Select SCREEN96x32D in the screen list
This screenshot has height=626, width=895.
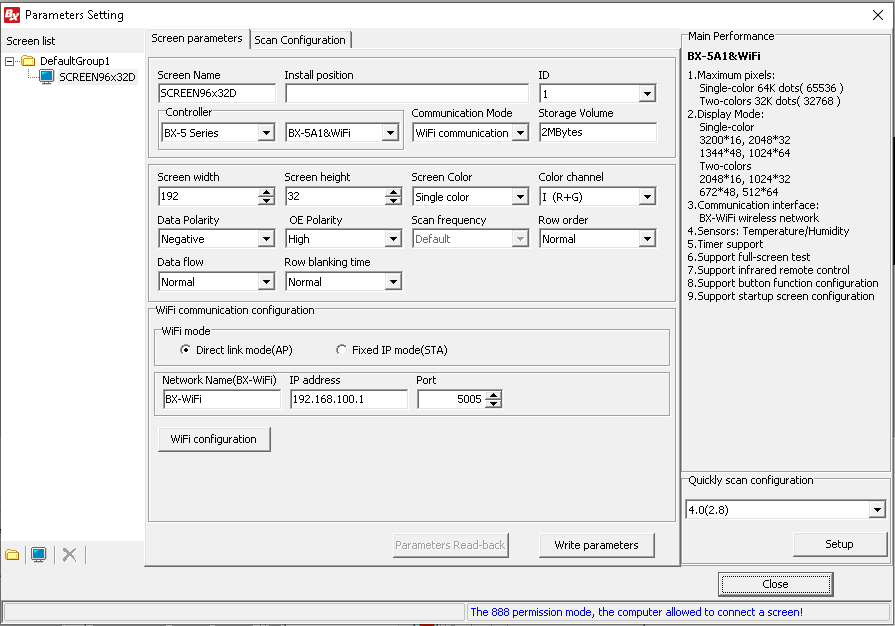[97, 77]
